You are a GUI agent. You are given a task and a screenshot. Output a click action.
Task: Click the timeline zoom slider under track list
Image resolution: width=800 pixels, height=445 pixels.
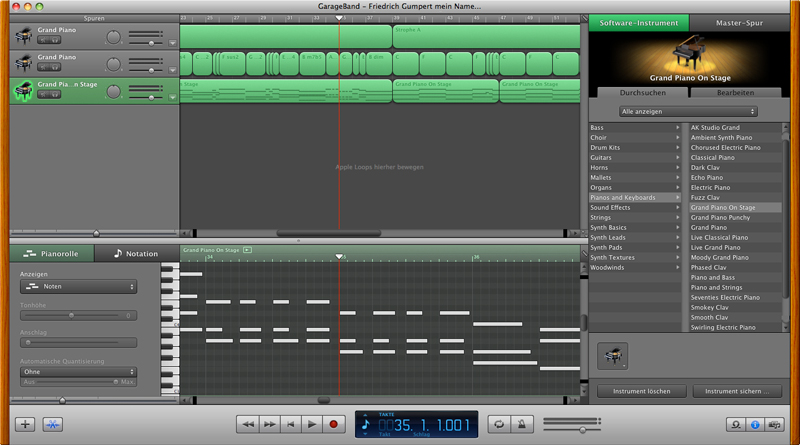click(94, 233)
